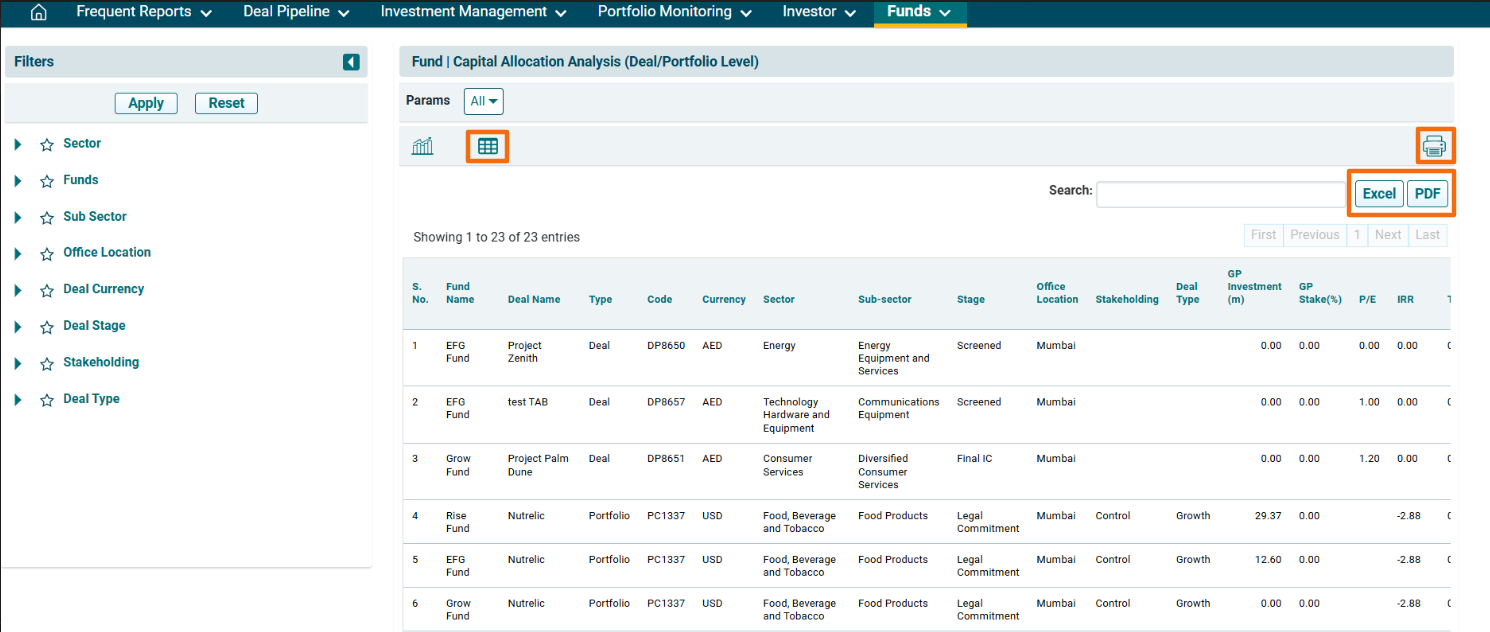Open the Params All dropdown

[484, 101]
